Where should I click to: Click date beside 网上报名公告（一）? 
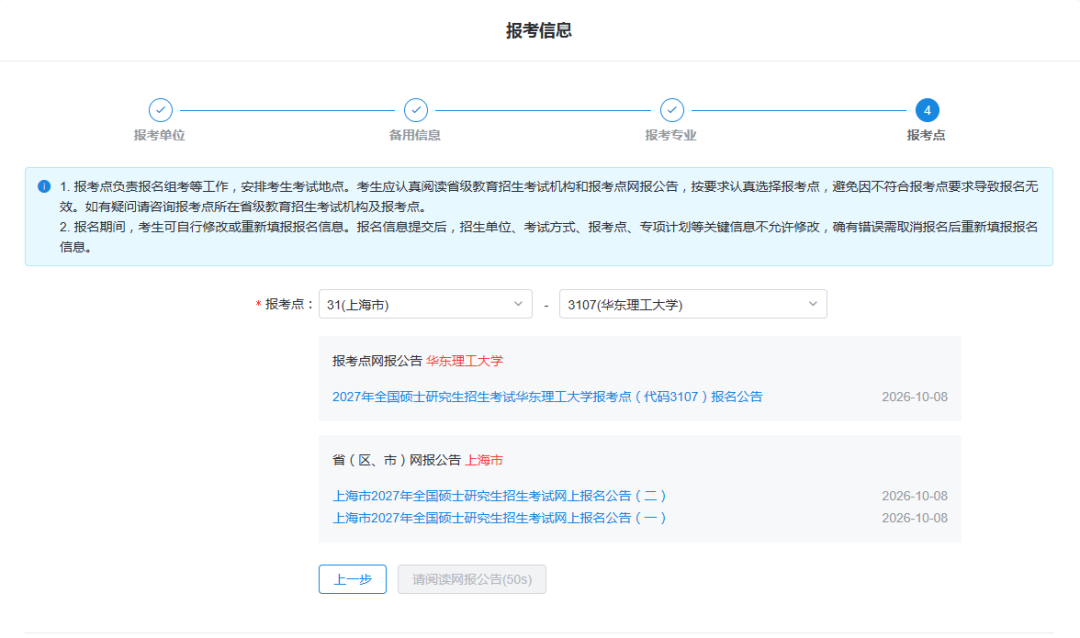pos(915,518)
